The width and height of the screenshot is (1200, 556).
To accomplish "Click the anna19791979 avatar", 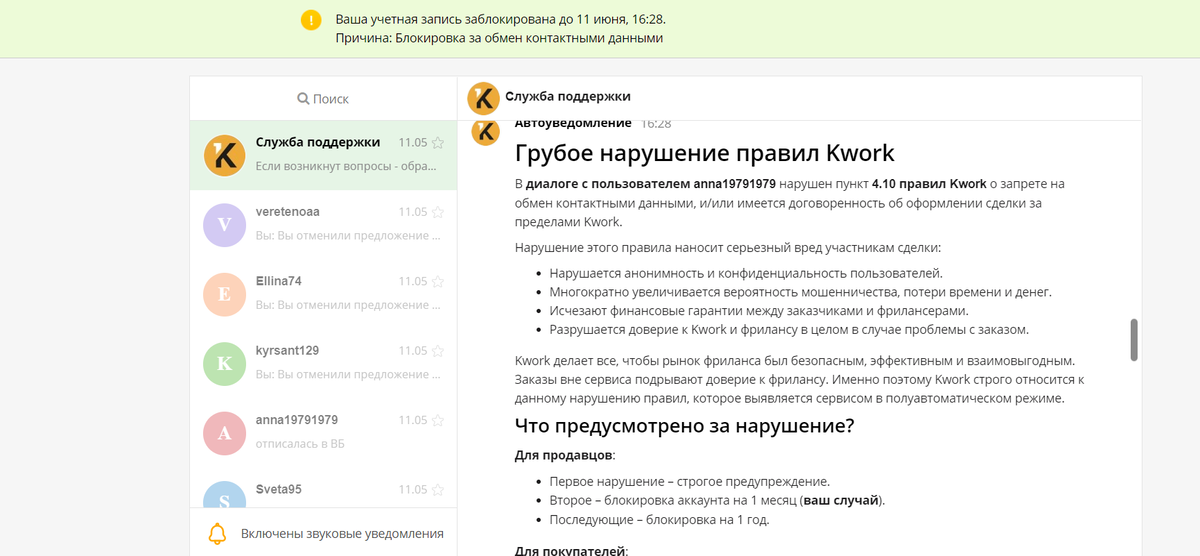I will (224, 433).
